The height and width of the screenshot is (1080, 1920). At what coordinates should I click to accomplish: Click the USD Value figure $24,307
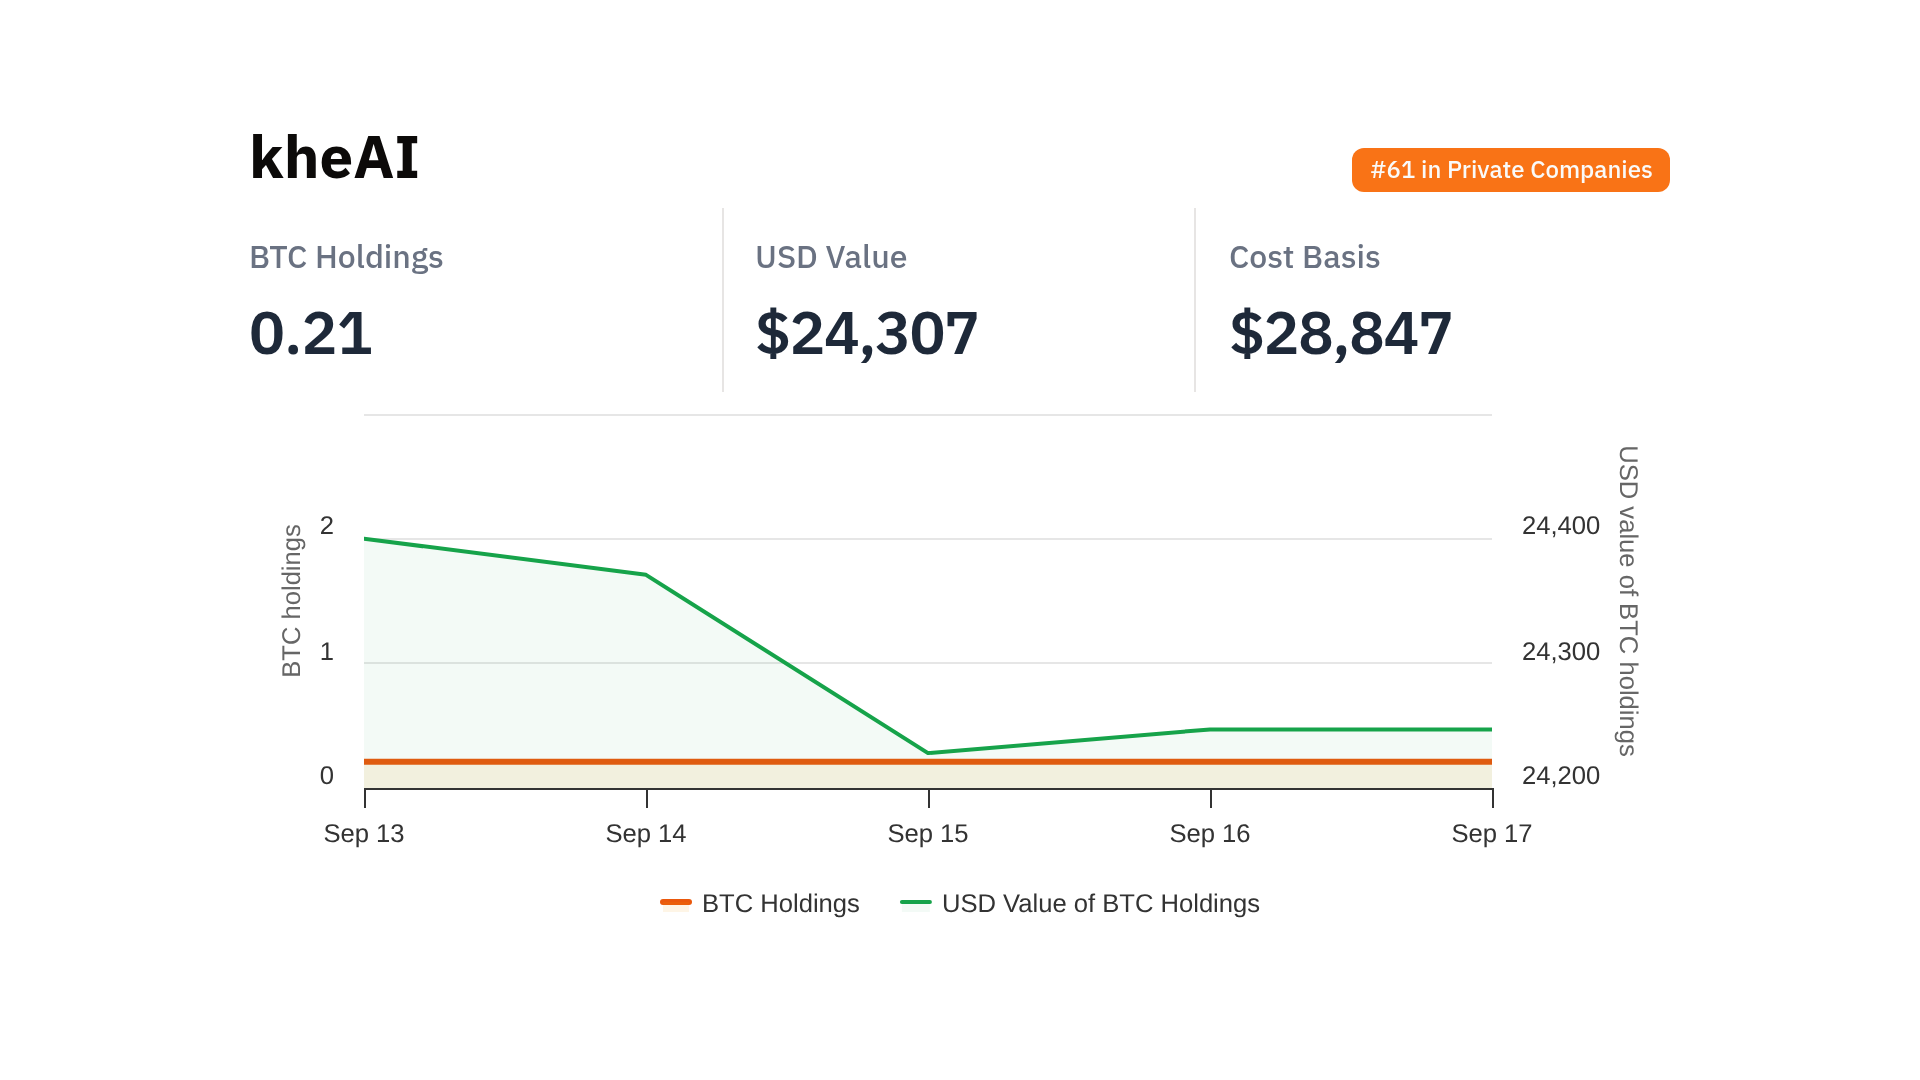[x=866, y=333]
